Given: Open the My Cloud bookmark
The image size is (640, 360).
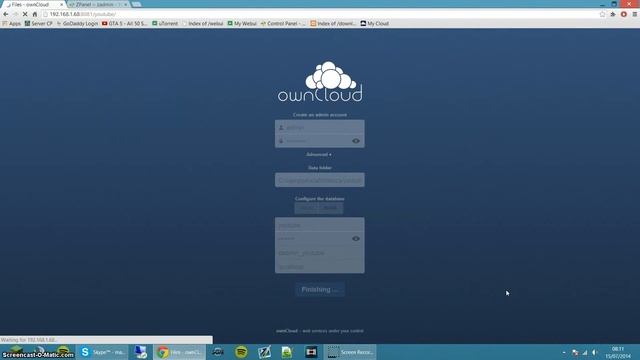Looking at the screenshot, I should [375, 24].
